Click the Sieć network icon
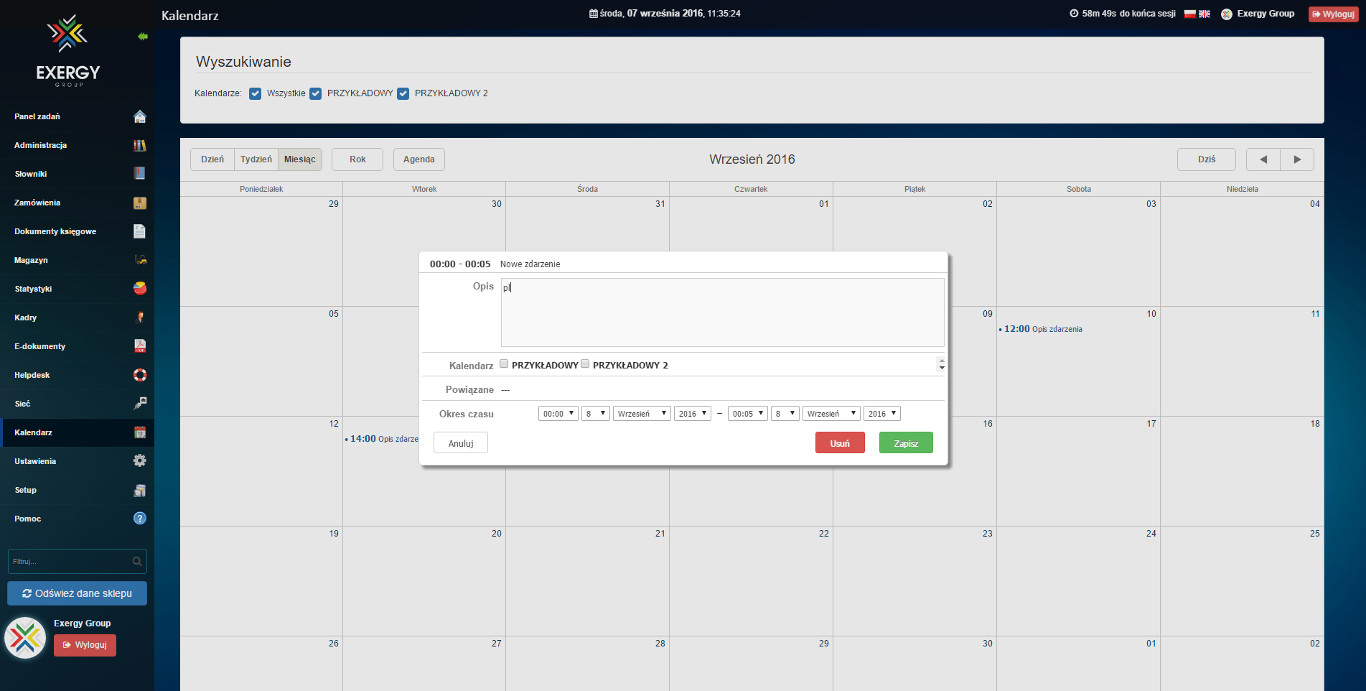The height and width of the screenshot is (691, 1366). 140,404
